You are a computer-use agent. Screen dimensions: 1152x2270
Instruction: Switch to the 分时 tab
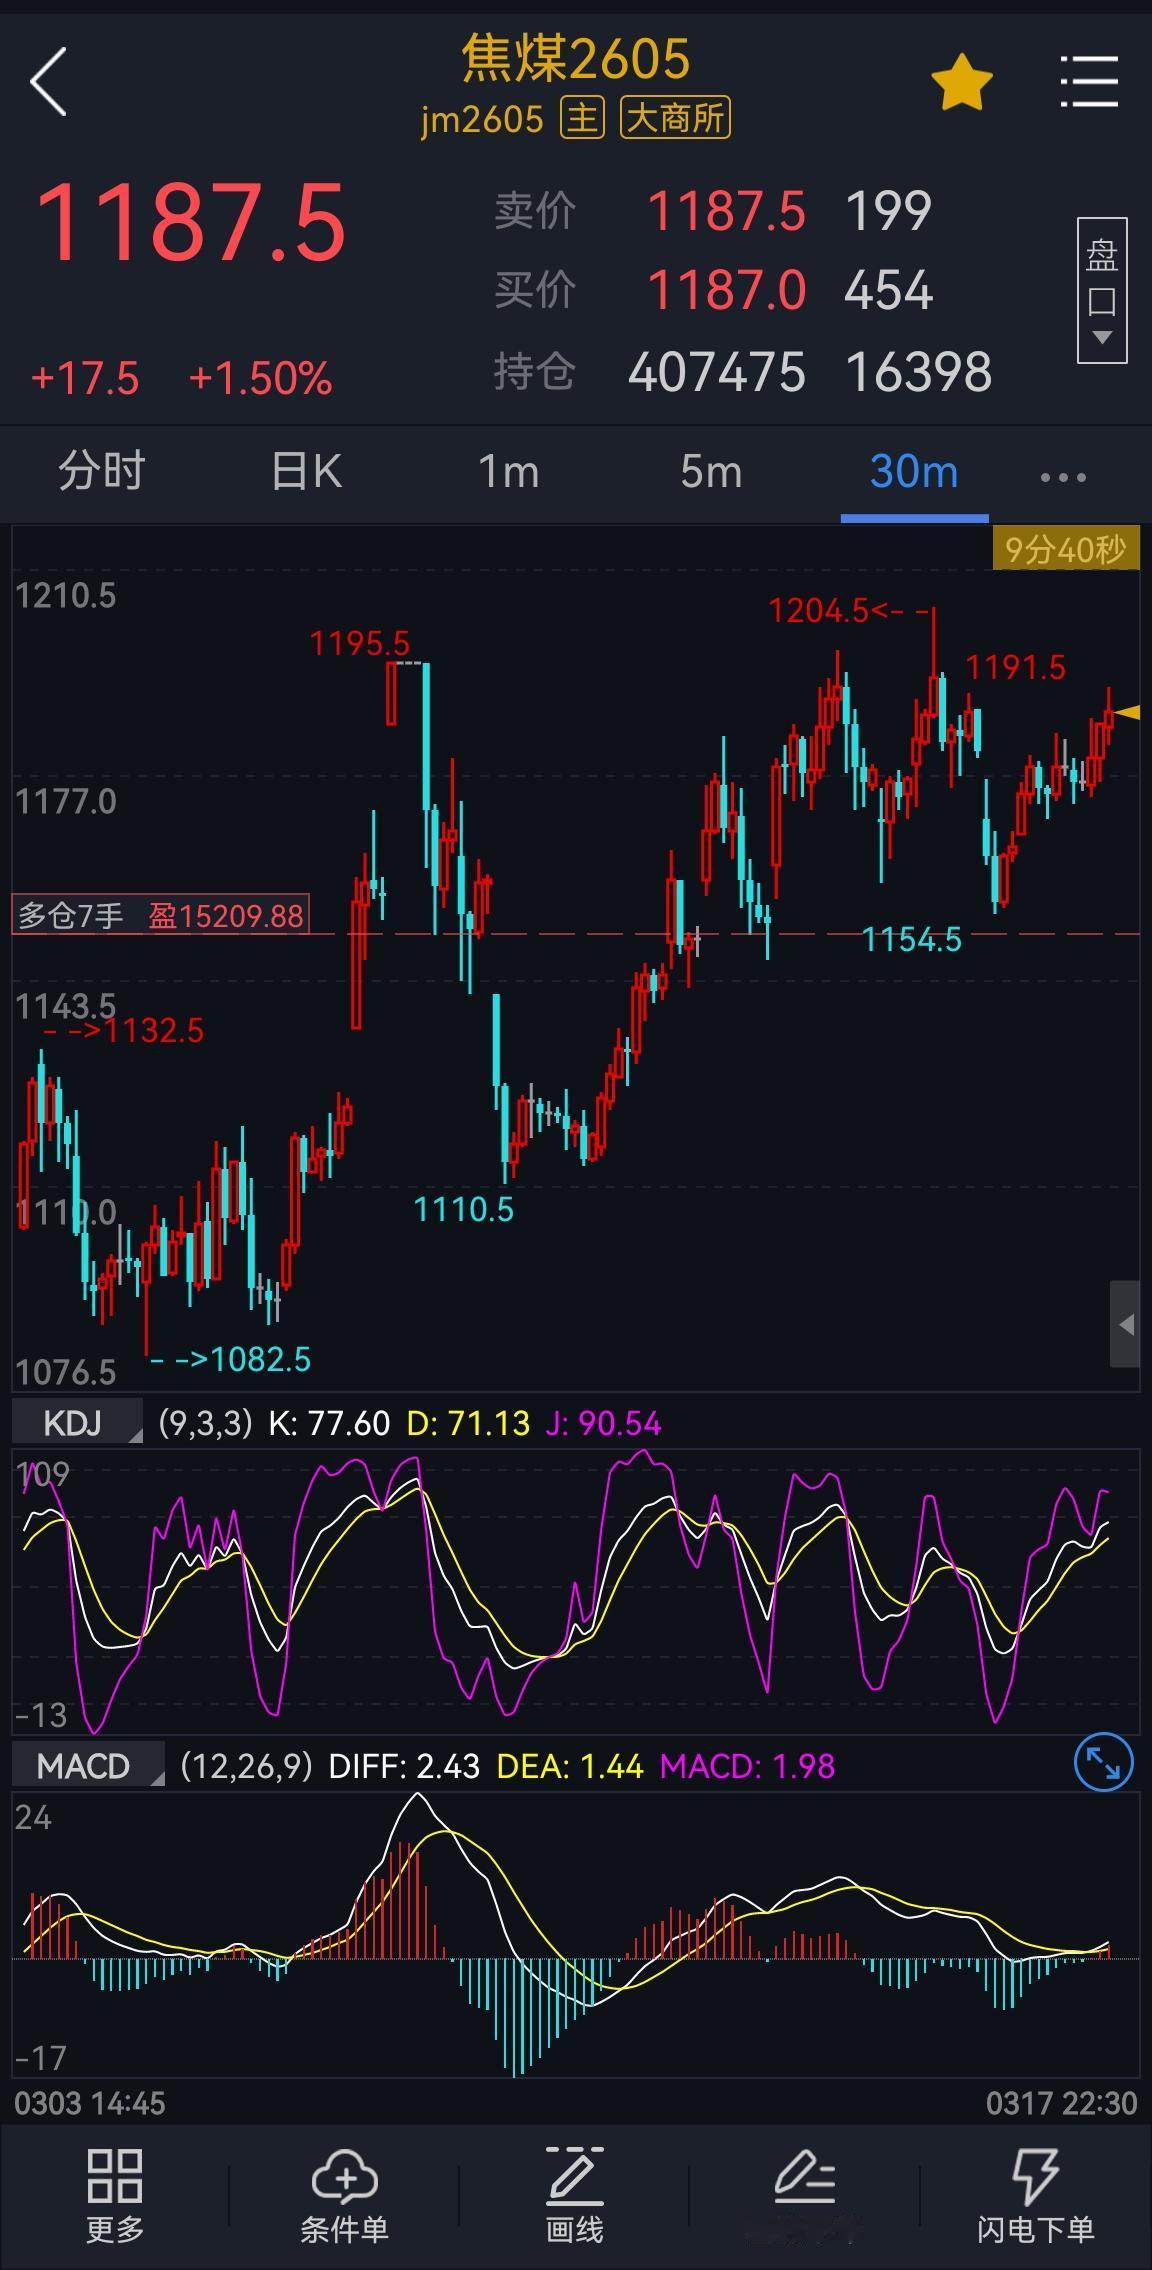point(102,470)
